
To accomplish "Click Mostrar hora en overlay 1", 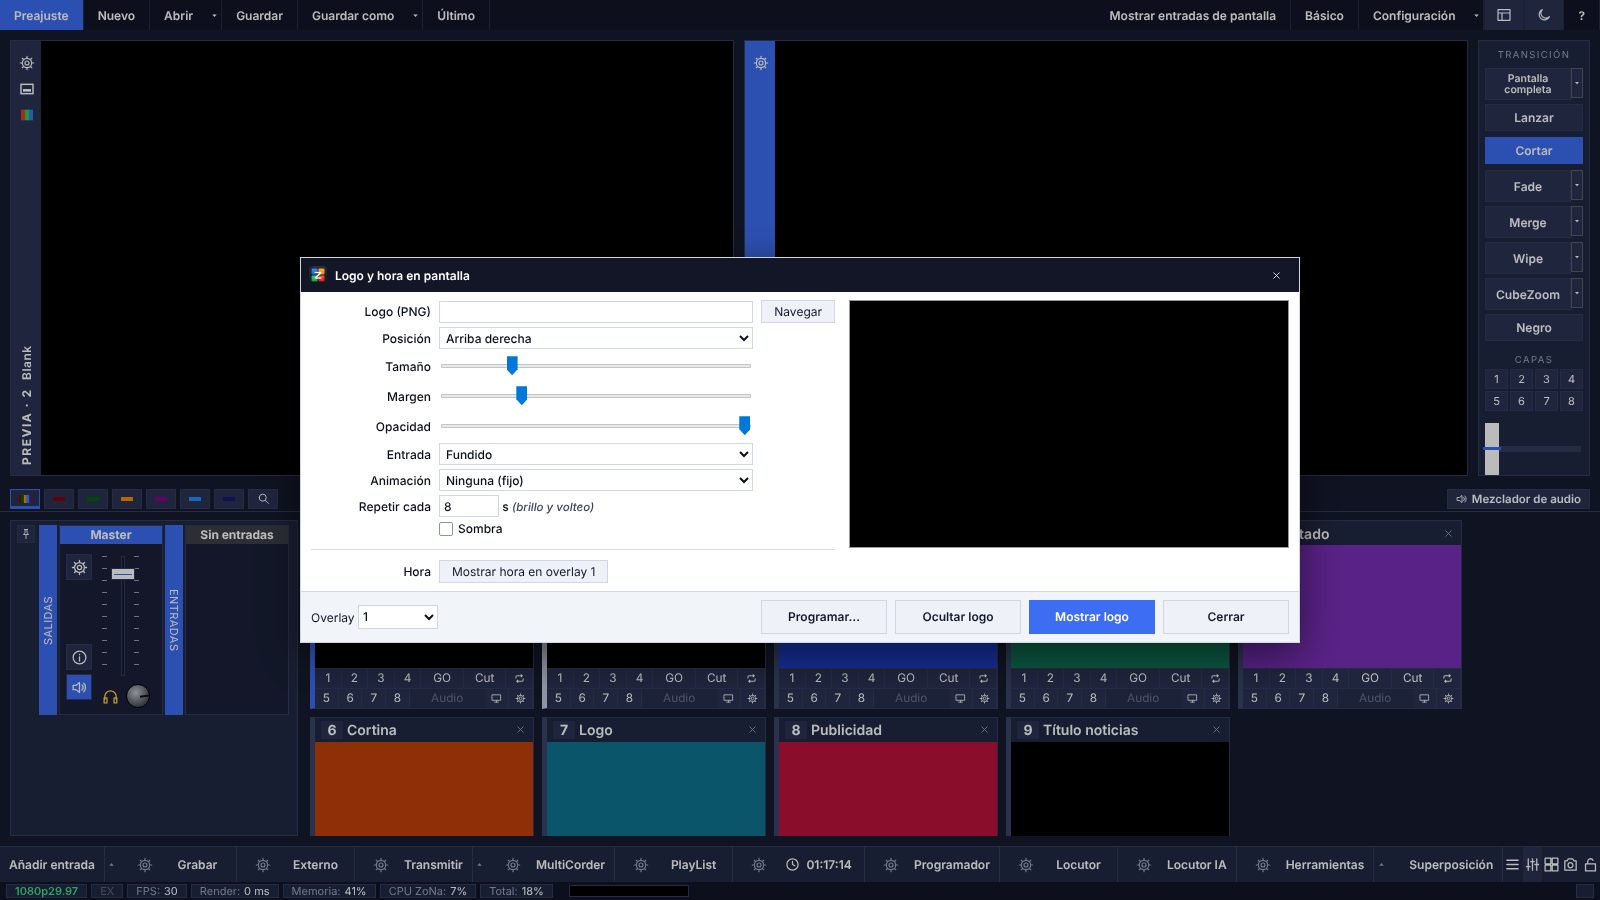I will pos(523,572).
